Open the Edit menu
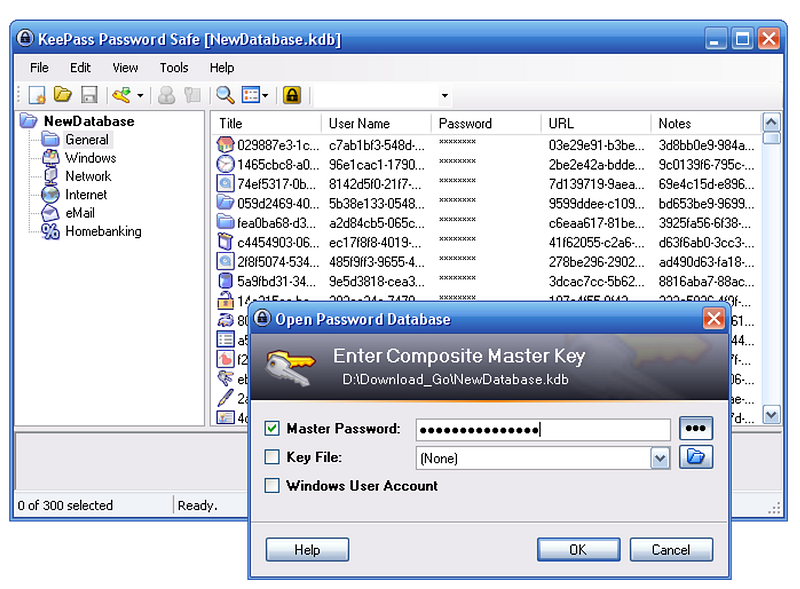Image resolution: width=800 pixels, height=589 pixels. click(80, 68)
